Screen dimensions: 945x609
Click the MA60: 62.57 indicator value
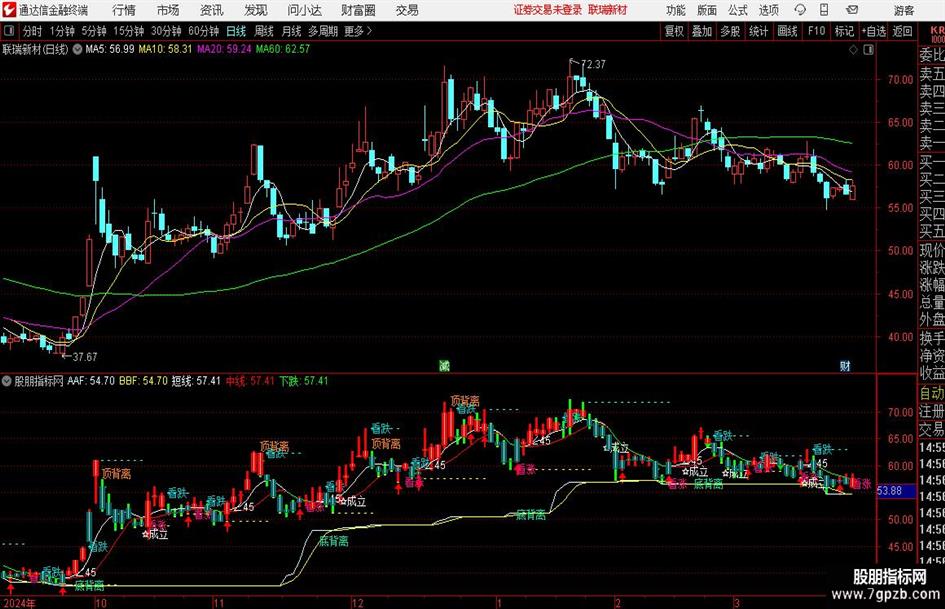tap(283, 49)
